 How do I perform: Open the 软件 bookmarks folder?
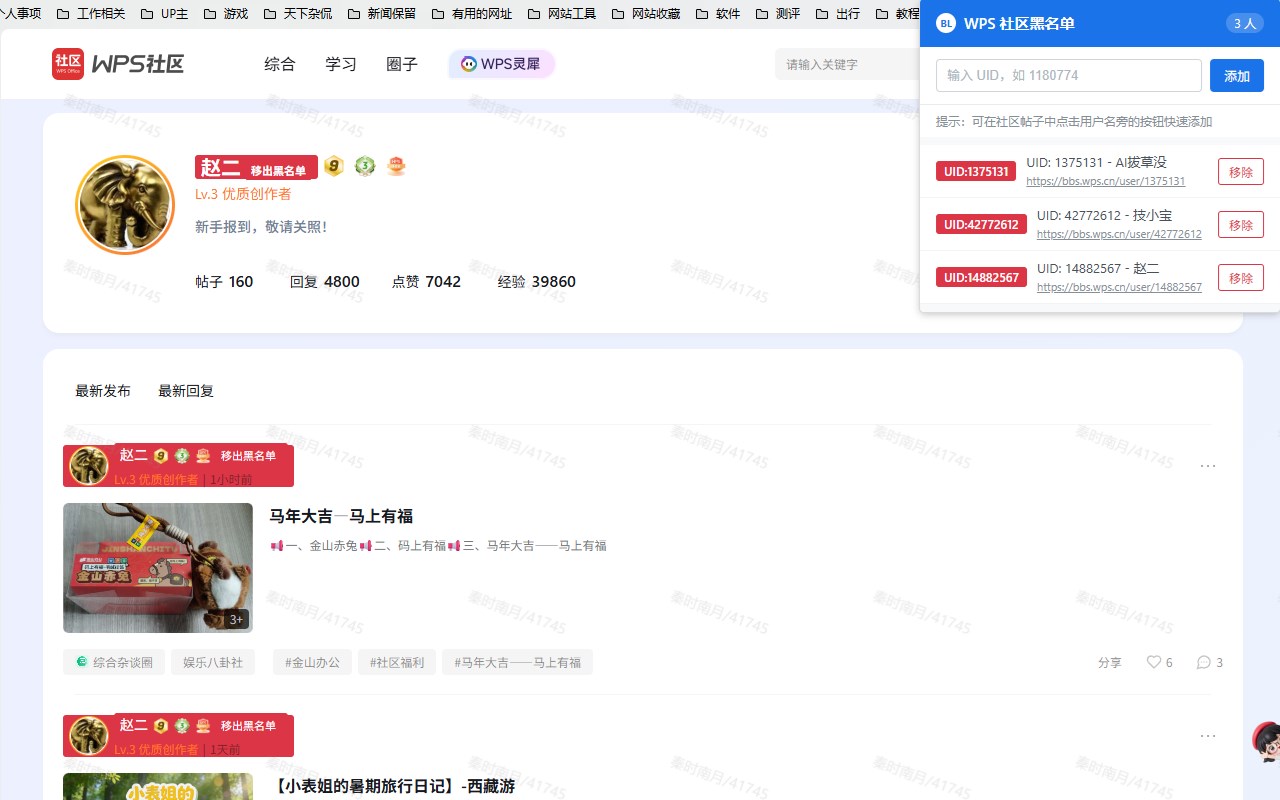(718, 14)
